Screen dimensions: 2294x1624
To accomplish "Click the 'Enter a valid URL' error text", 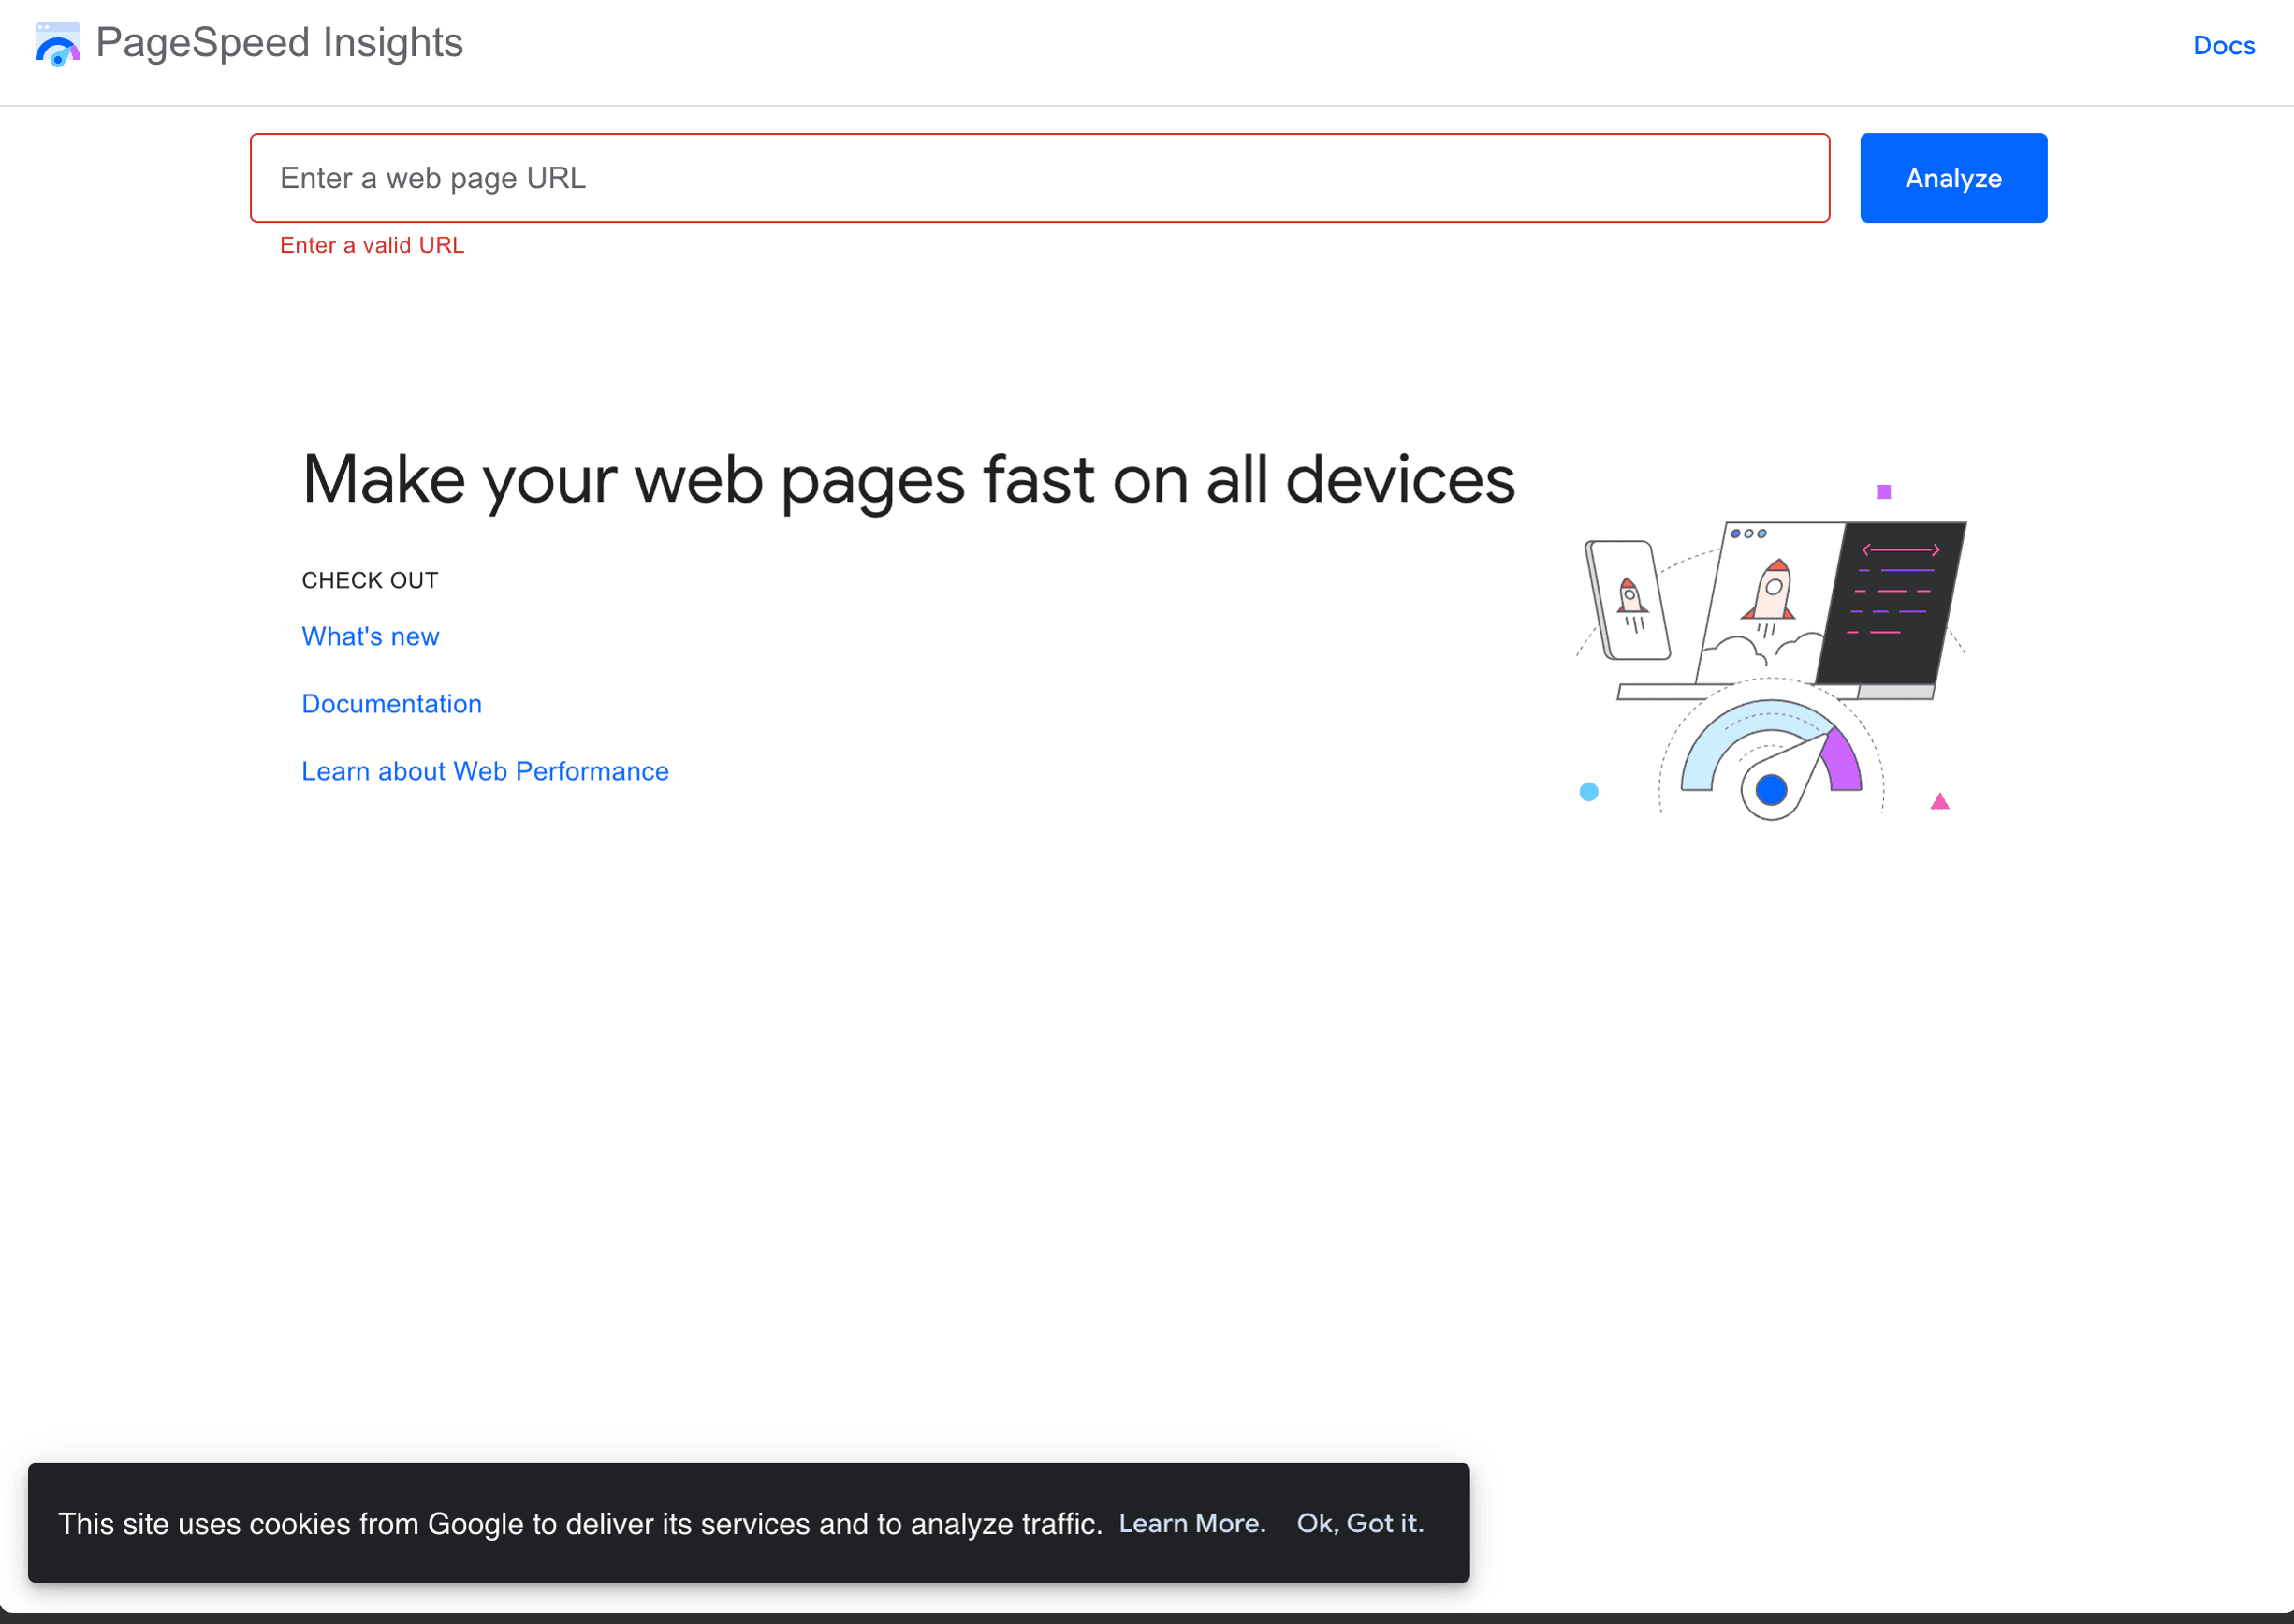I will (x=372, y=245).
